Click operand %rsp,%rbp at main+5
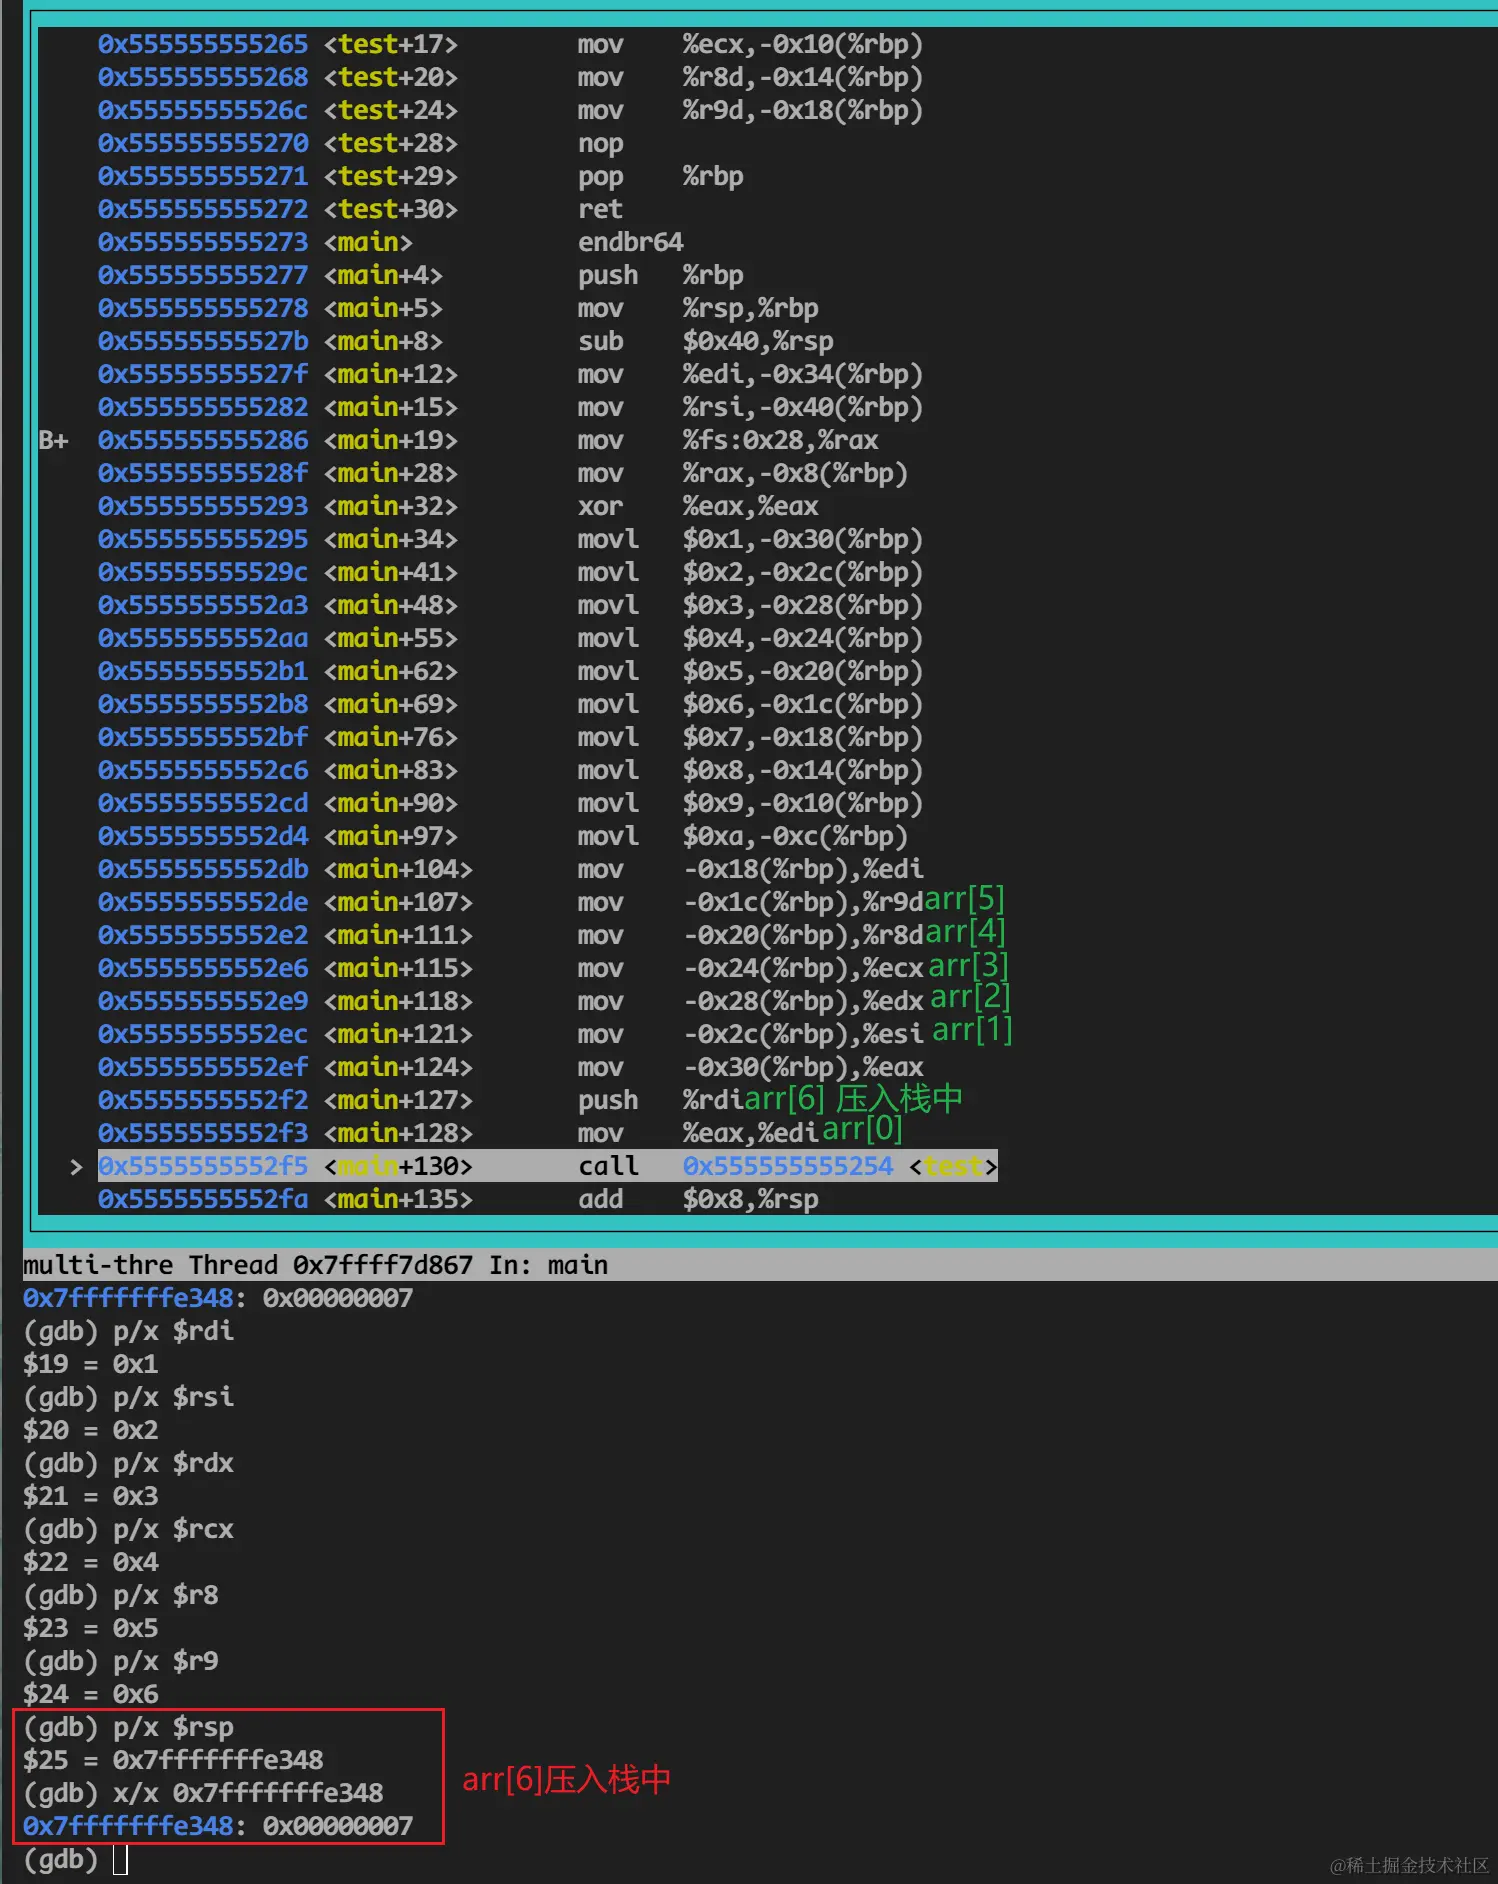Image resolution: width=1498 pixels, height=1884 pixels. pyautogui.click(x=751, y=308)
